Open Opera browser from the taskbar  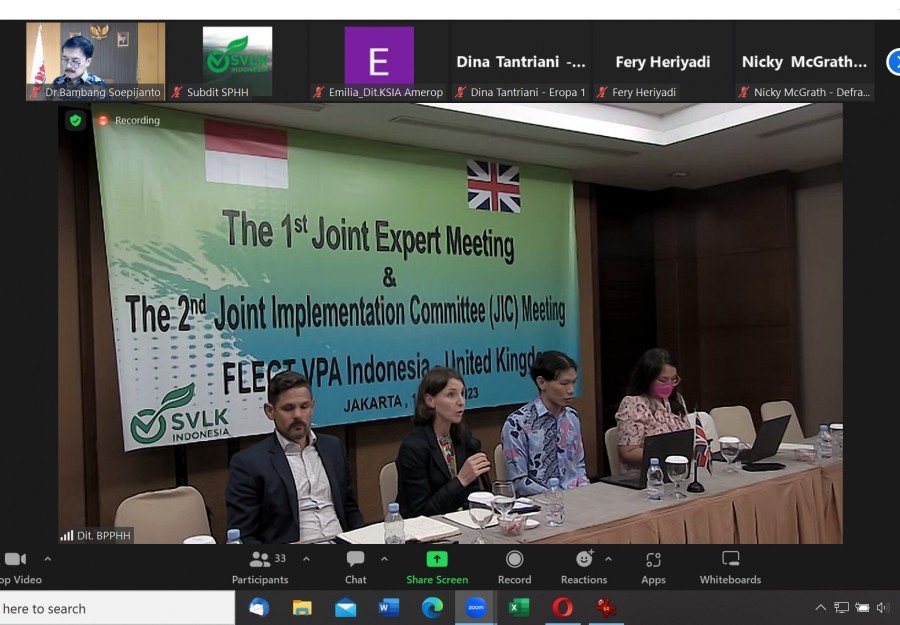562,607
